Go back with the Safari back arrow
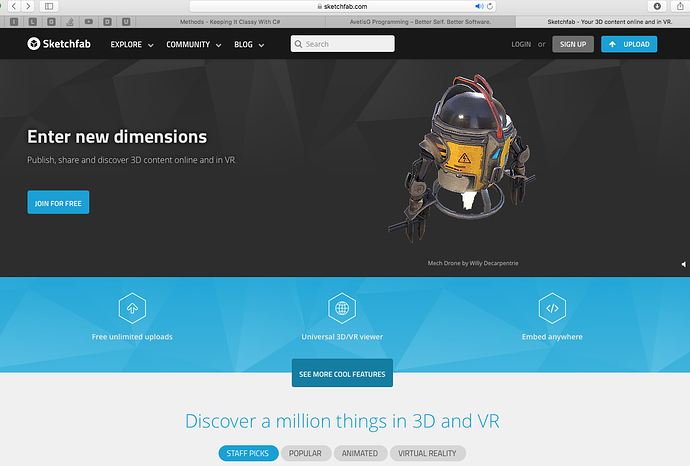 [x=14, y=6]
